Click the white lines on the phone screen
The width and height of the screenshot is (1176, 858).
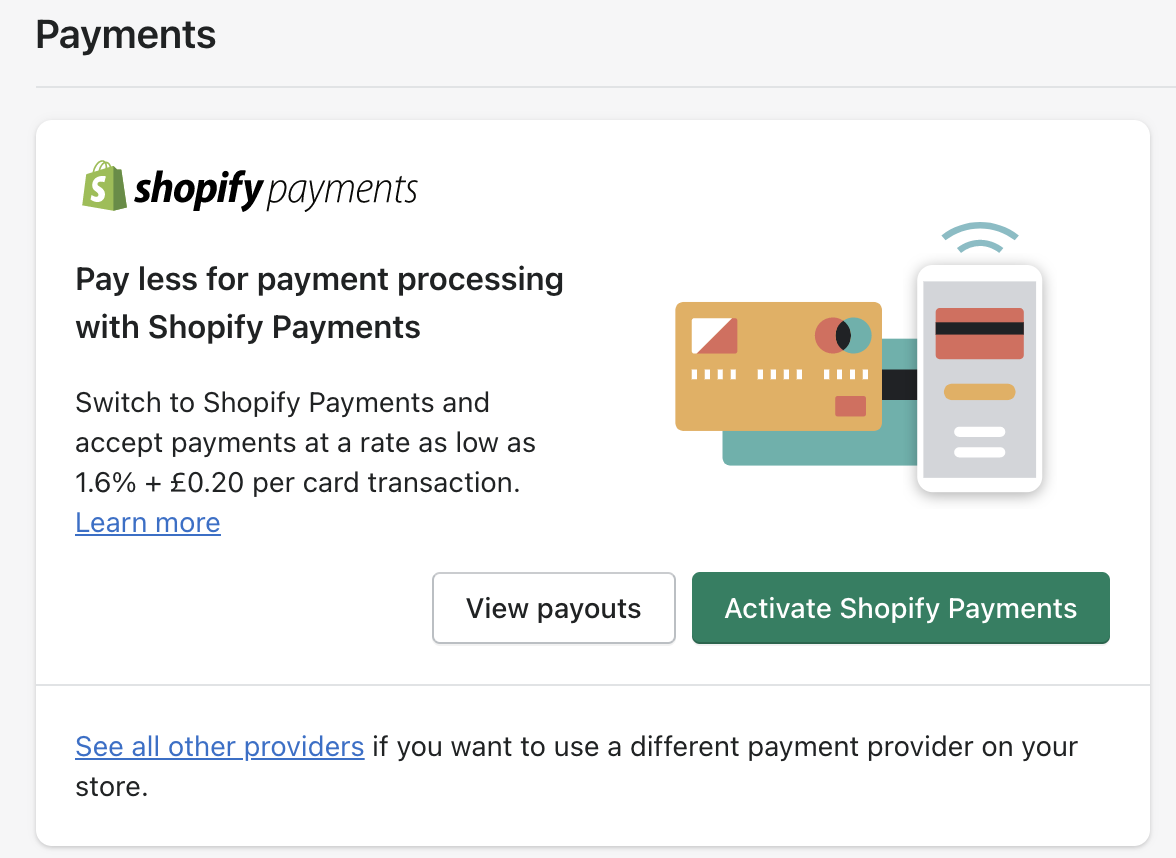coord(979,442)
